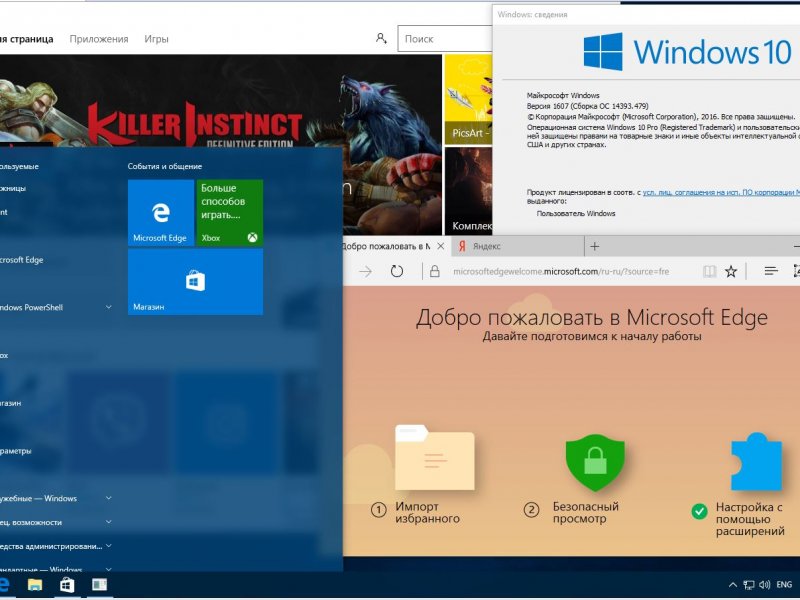The width and height of the screenshot is (800, 600).
Task: Open the Xbox tile in Start menu
Action: pos(230,213)
